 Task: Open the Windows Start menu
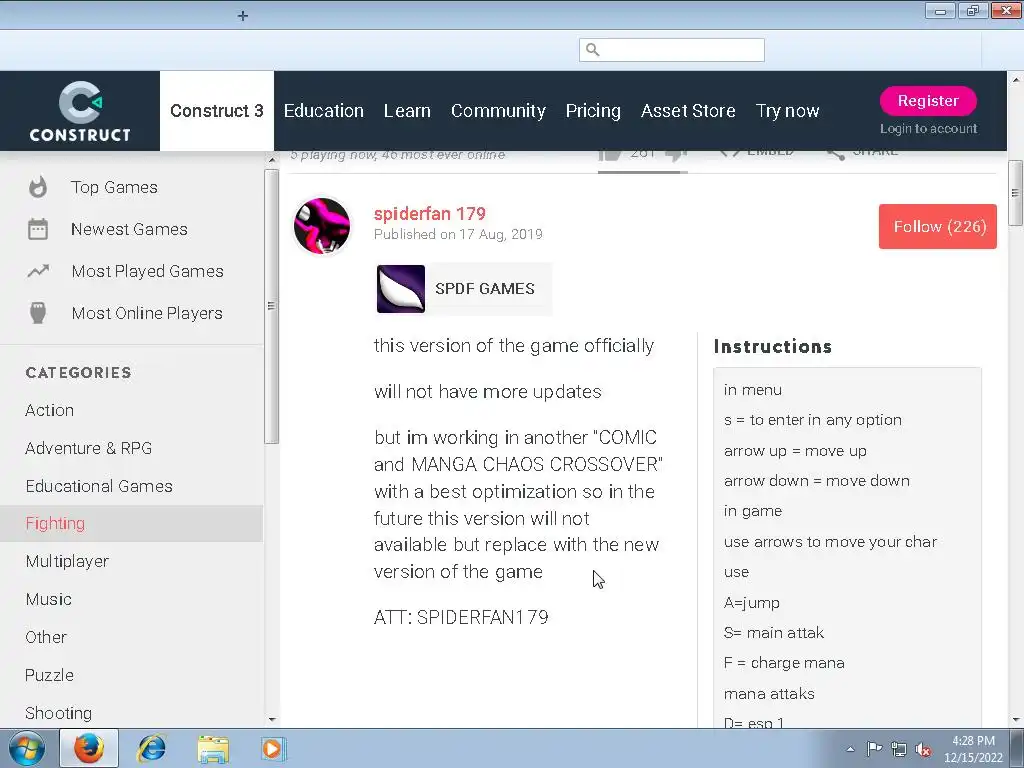pos(26,748)
